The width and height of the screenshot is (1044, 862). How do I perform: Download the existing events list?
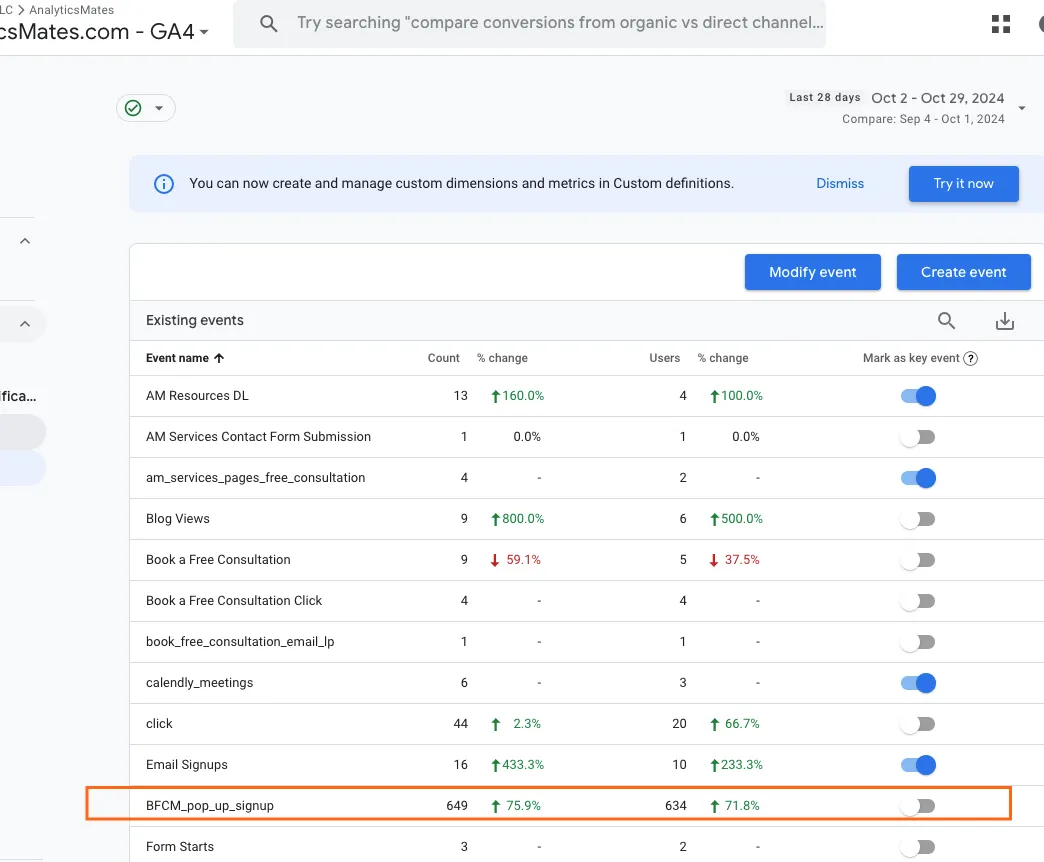[x=1005, y=321]
